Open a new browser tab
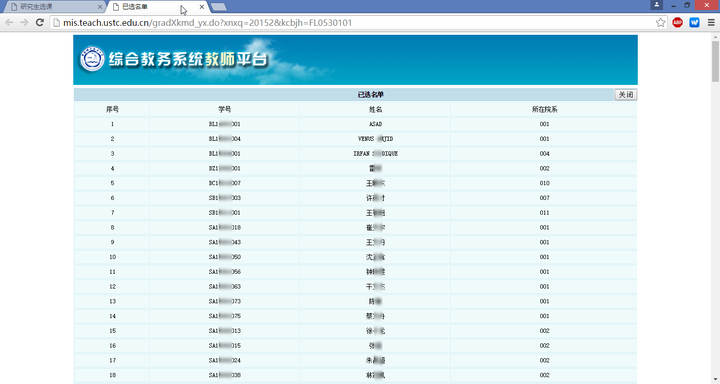 [x=219, y=7]
